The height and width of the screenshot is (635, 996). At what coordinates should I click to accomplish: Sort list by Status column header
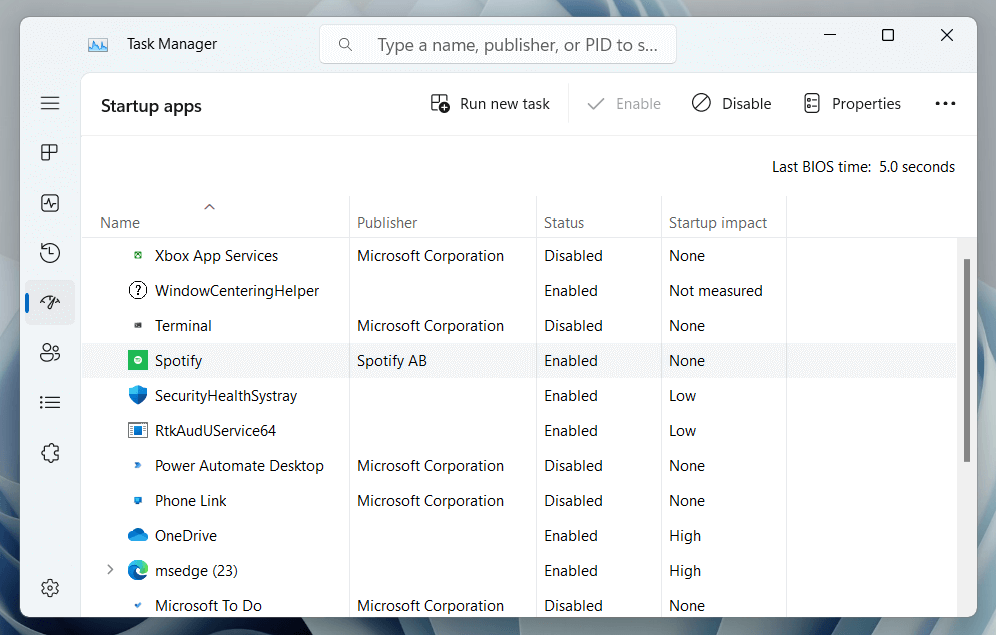tap(564, 223)
